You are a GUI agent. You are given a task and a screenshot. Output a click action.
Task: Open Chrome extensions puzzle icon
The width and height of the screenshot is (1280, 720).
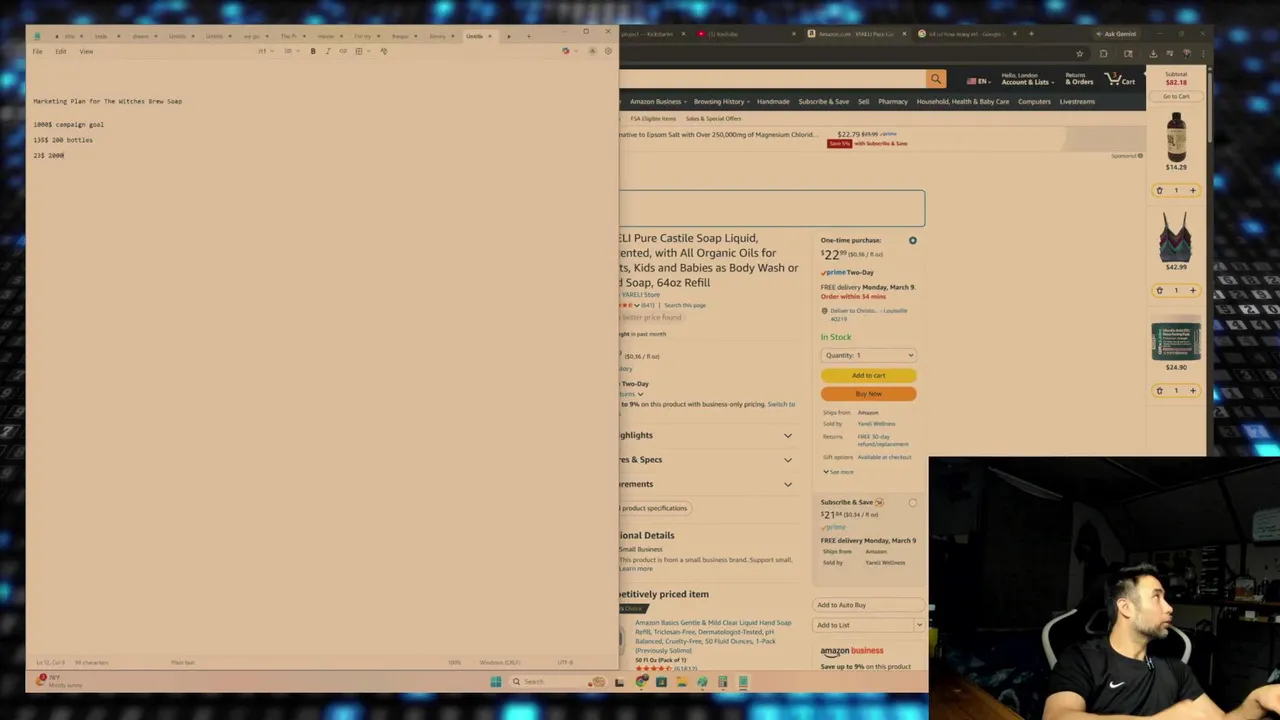tap(1103, 54)
